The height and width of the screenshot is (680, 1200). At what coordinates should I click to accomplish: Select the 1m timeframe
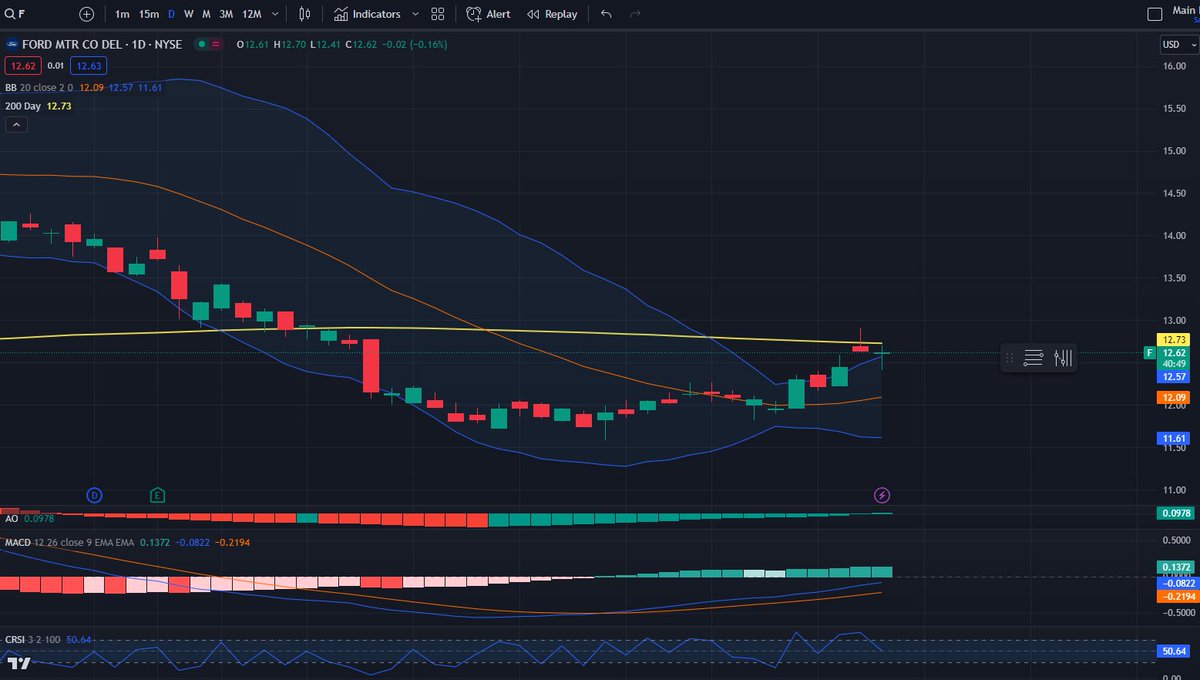pyautogui.click(x=122, y=14)
